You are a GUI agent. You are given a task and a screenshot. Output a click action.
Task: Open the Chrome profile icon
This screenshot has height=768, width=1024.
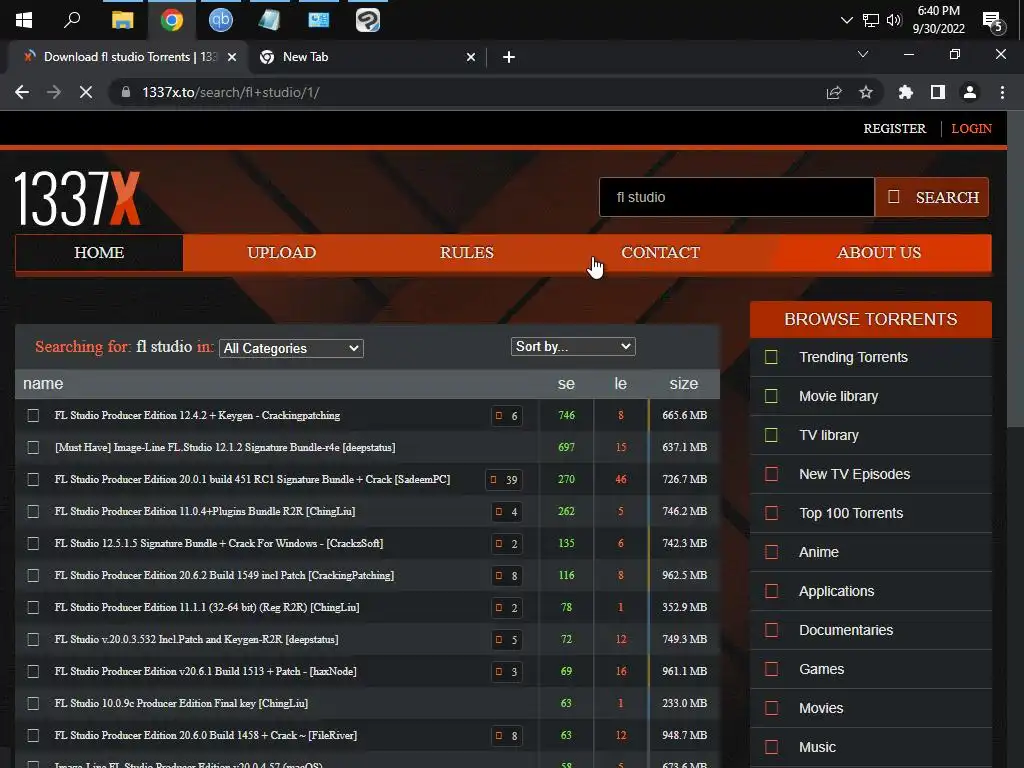[x=970, y=92]
